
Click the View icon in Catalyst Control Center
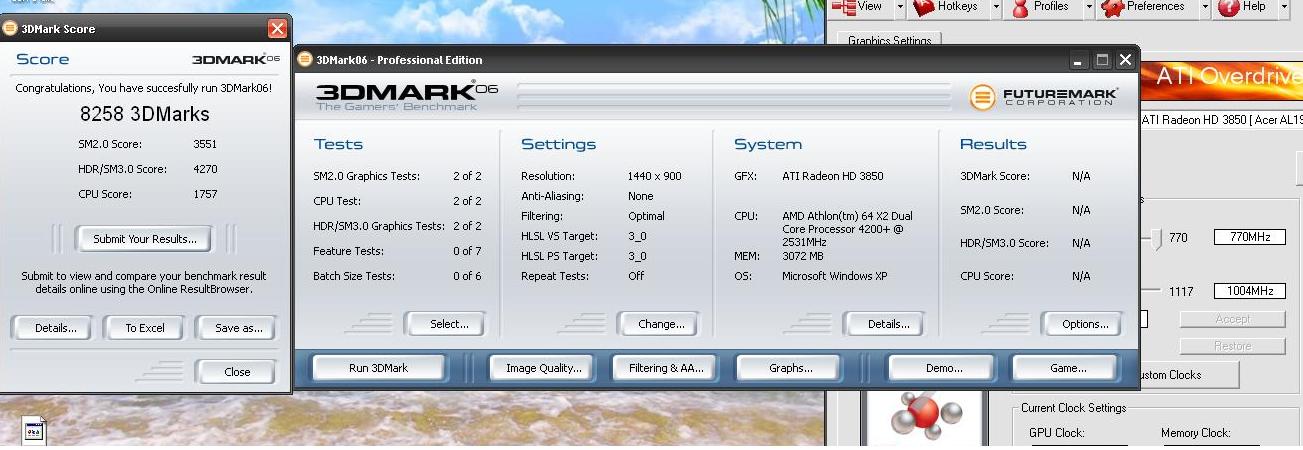(x=844, y=6)
